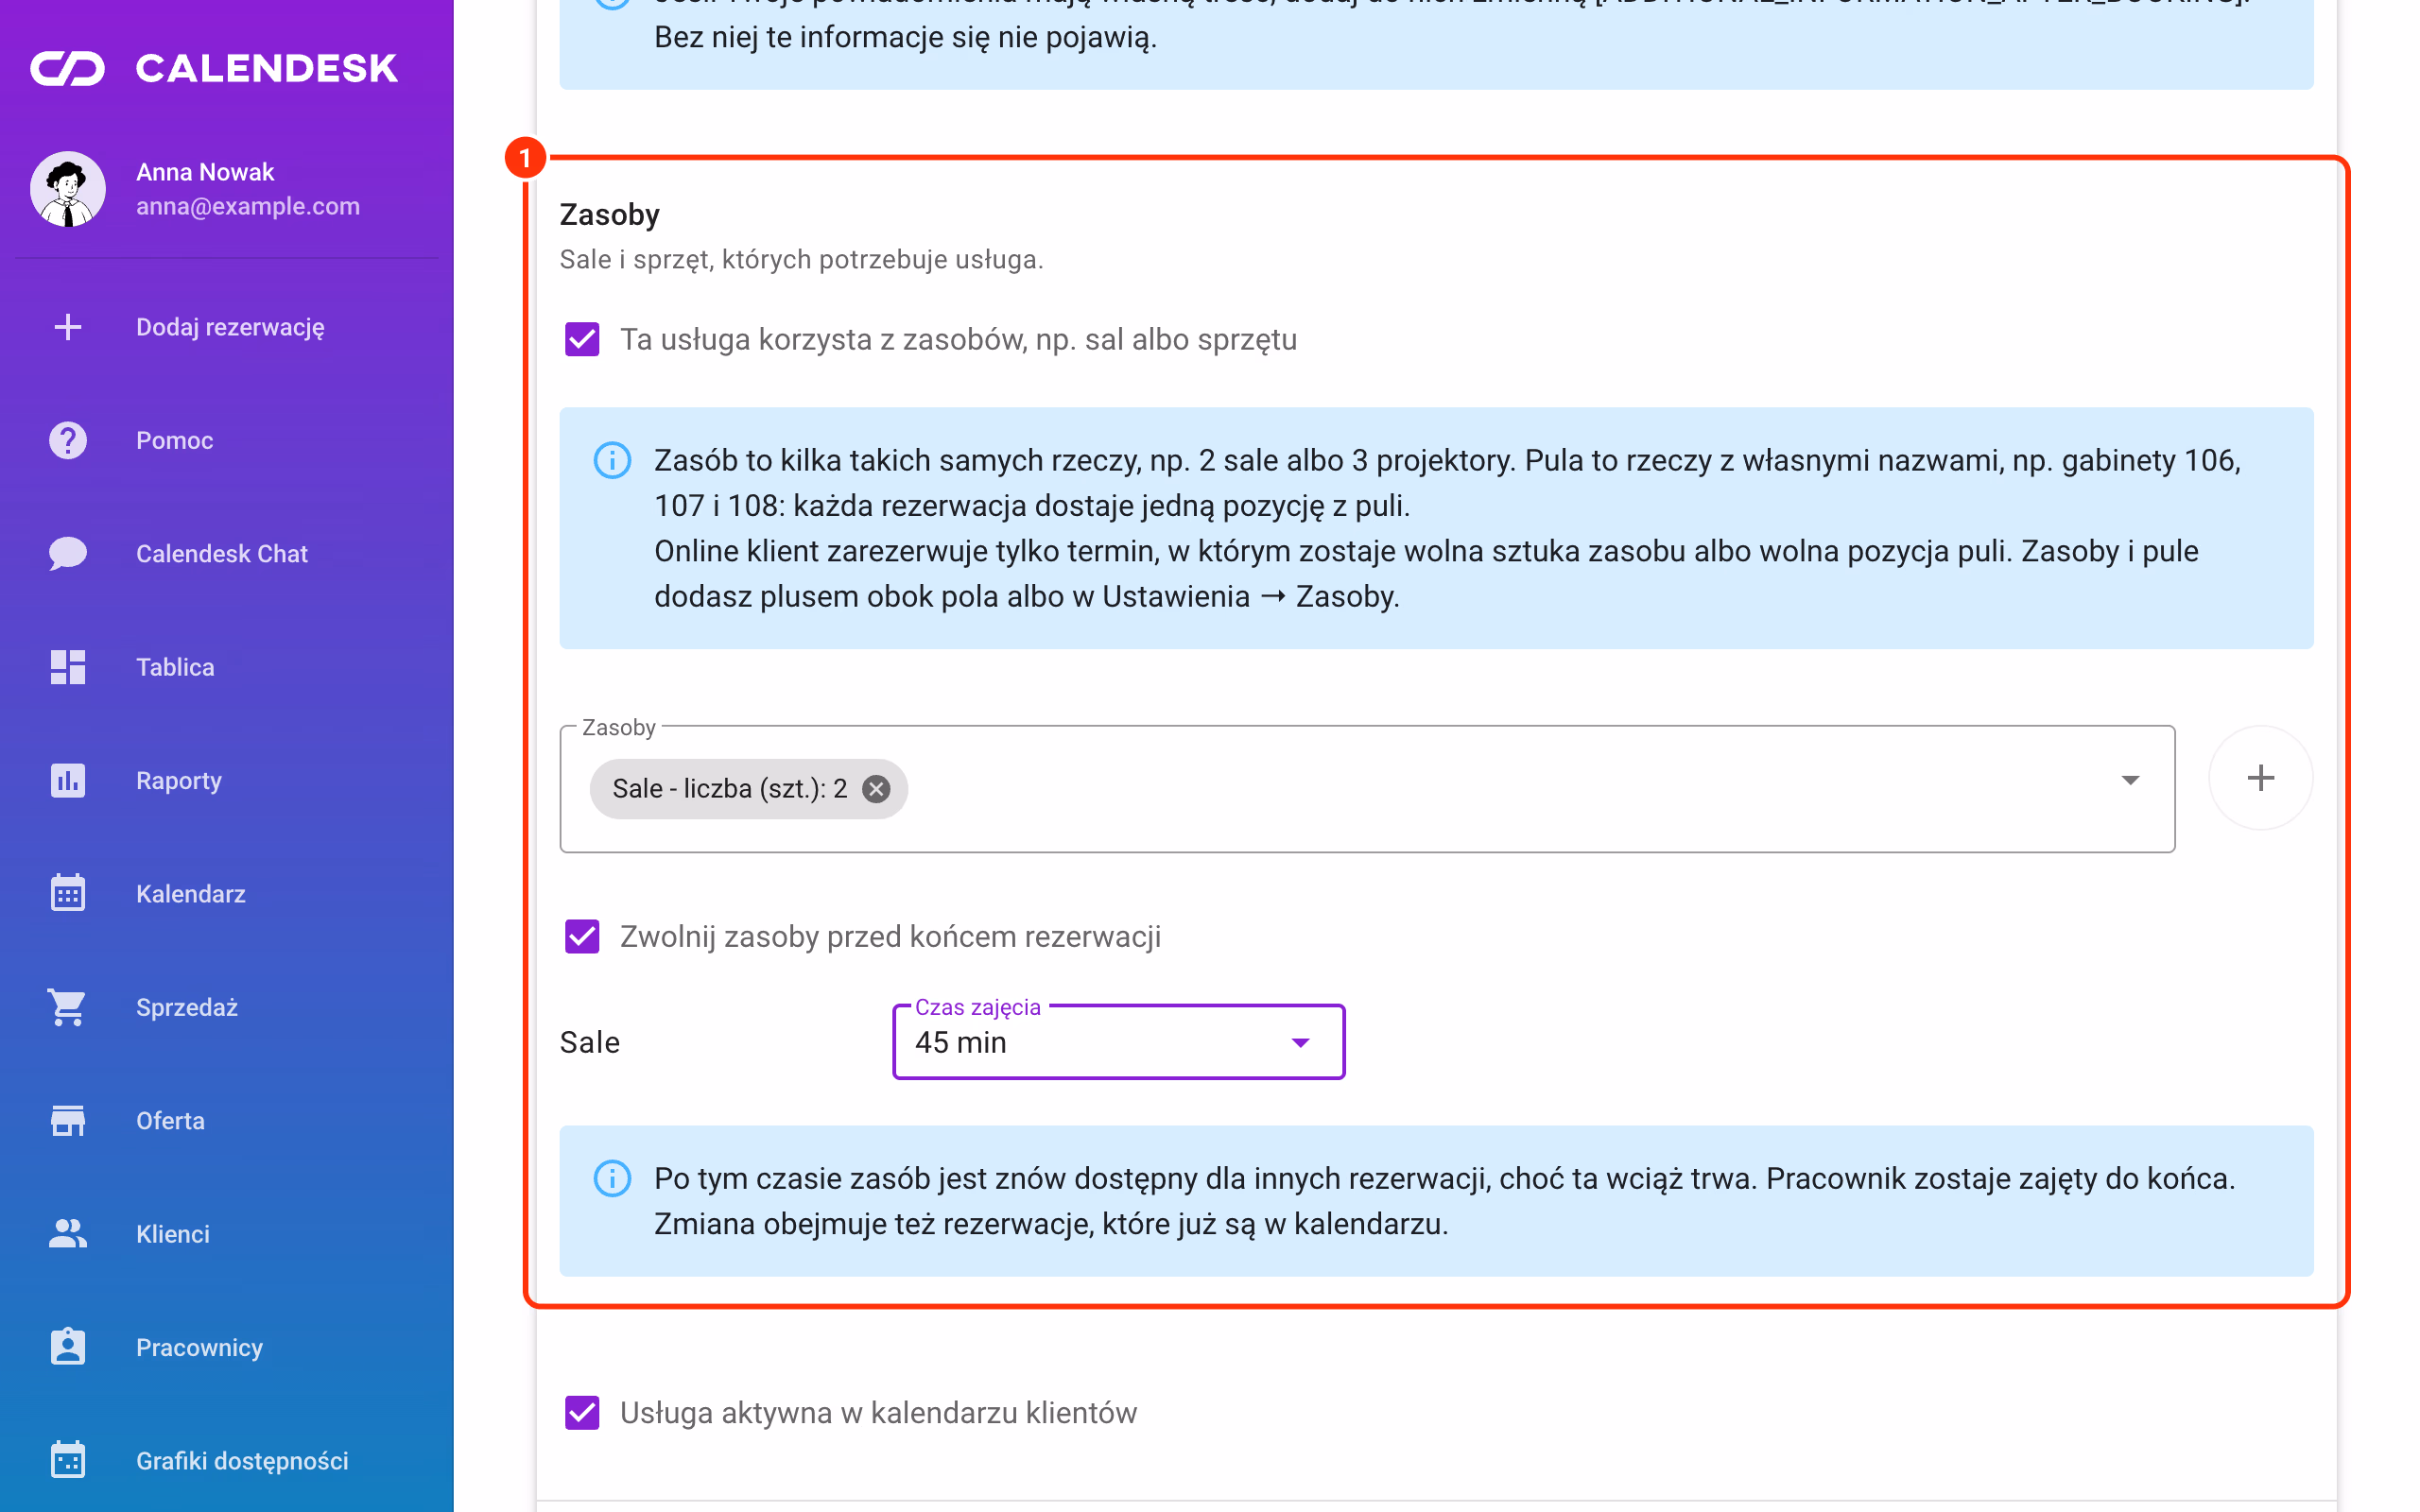Image resolution: width=2420 pixels, height=1512 pixels.
Task: Add a new resource with the plus button
Action: 2260,778
